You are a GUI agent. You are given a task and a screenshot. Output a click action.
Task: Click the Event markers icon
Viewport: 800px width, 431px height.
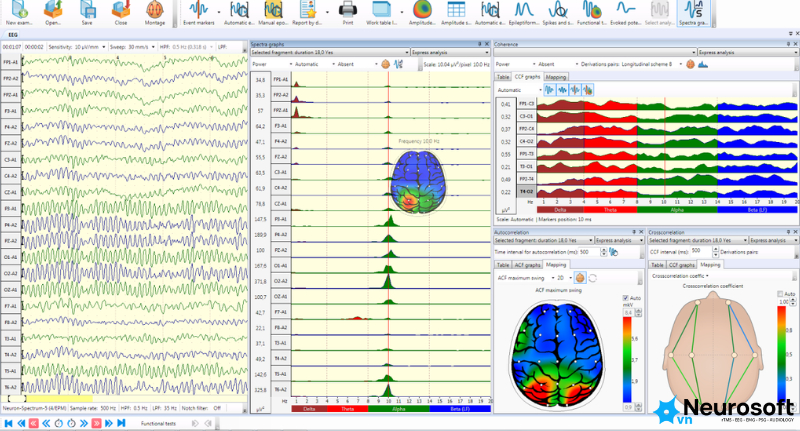(198, 13)
